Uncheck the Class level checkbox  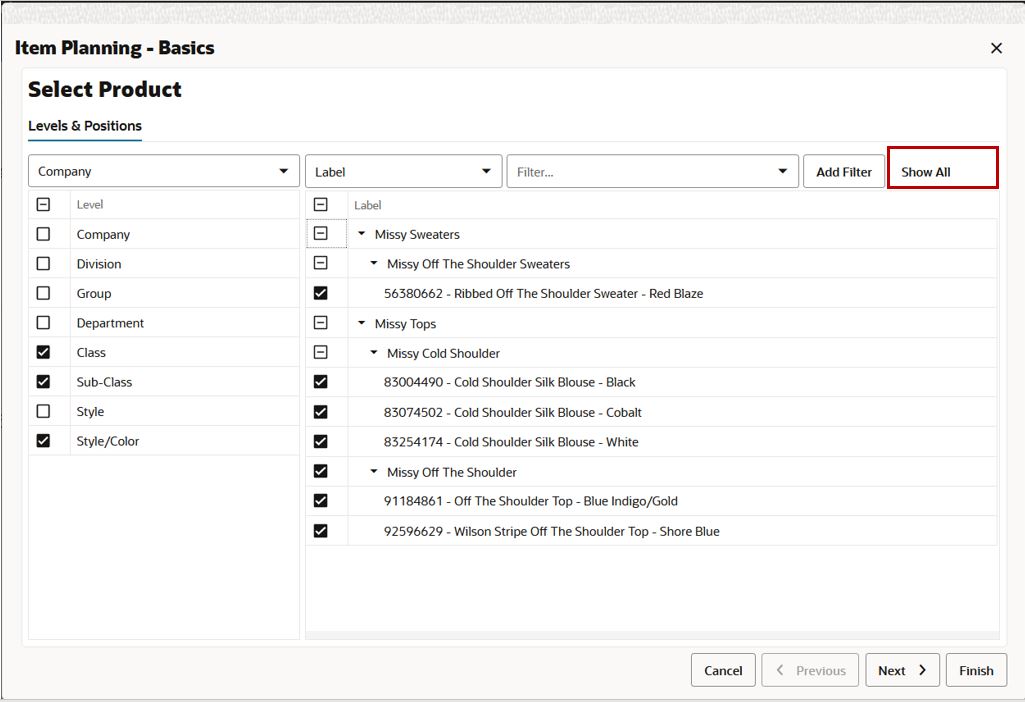[43, 352]
